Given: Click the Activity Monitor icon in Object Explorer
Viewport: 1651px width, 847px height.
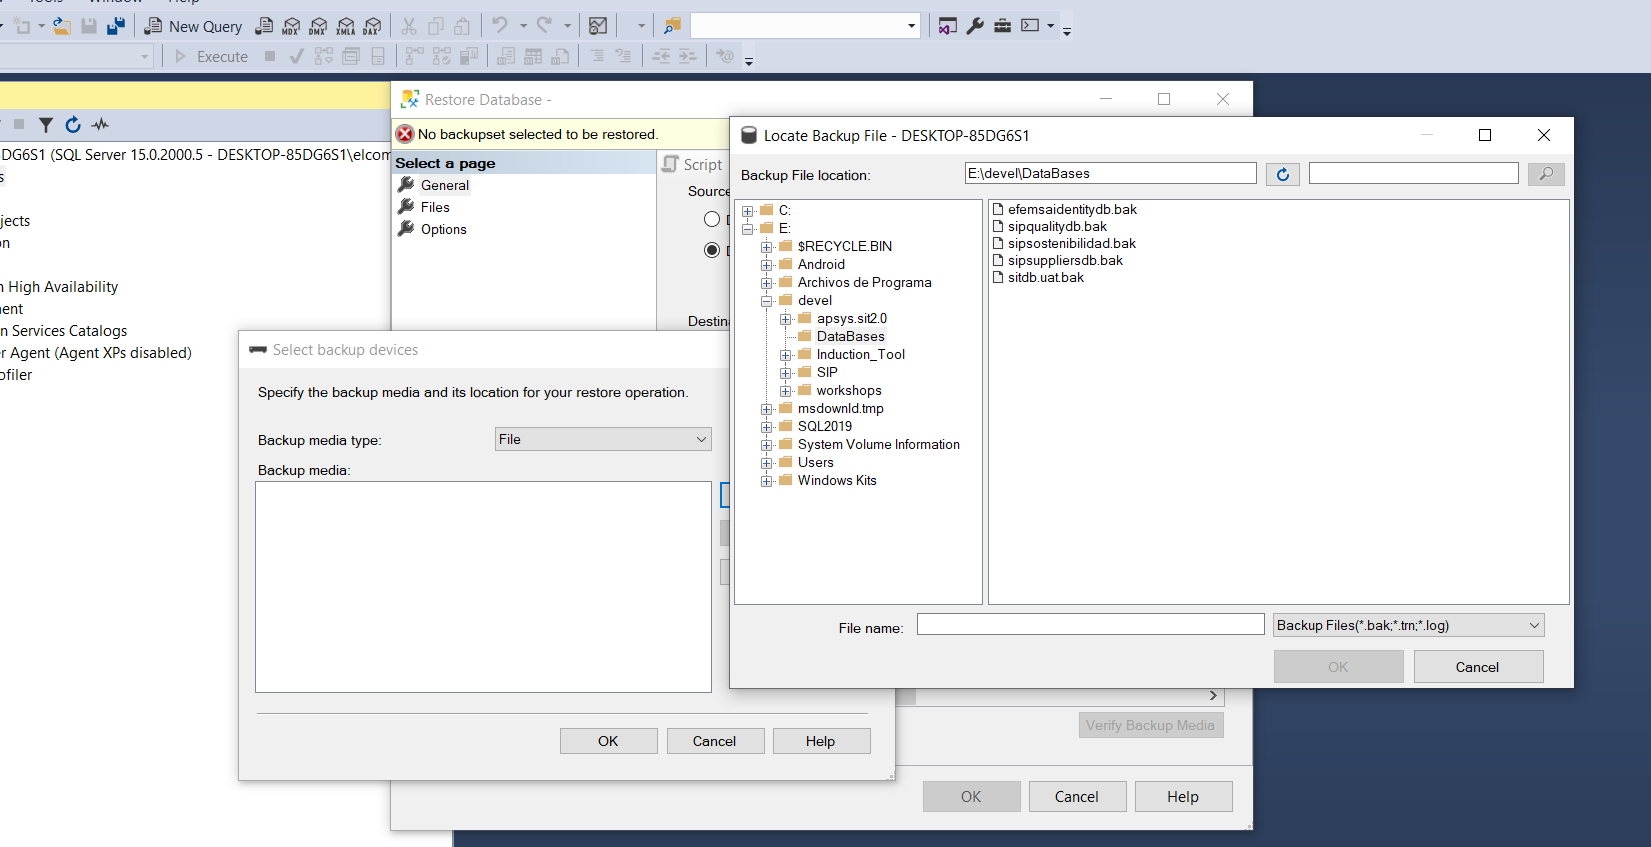Looking at the screenshot, I should coord(100,125).
